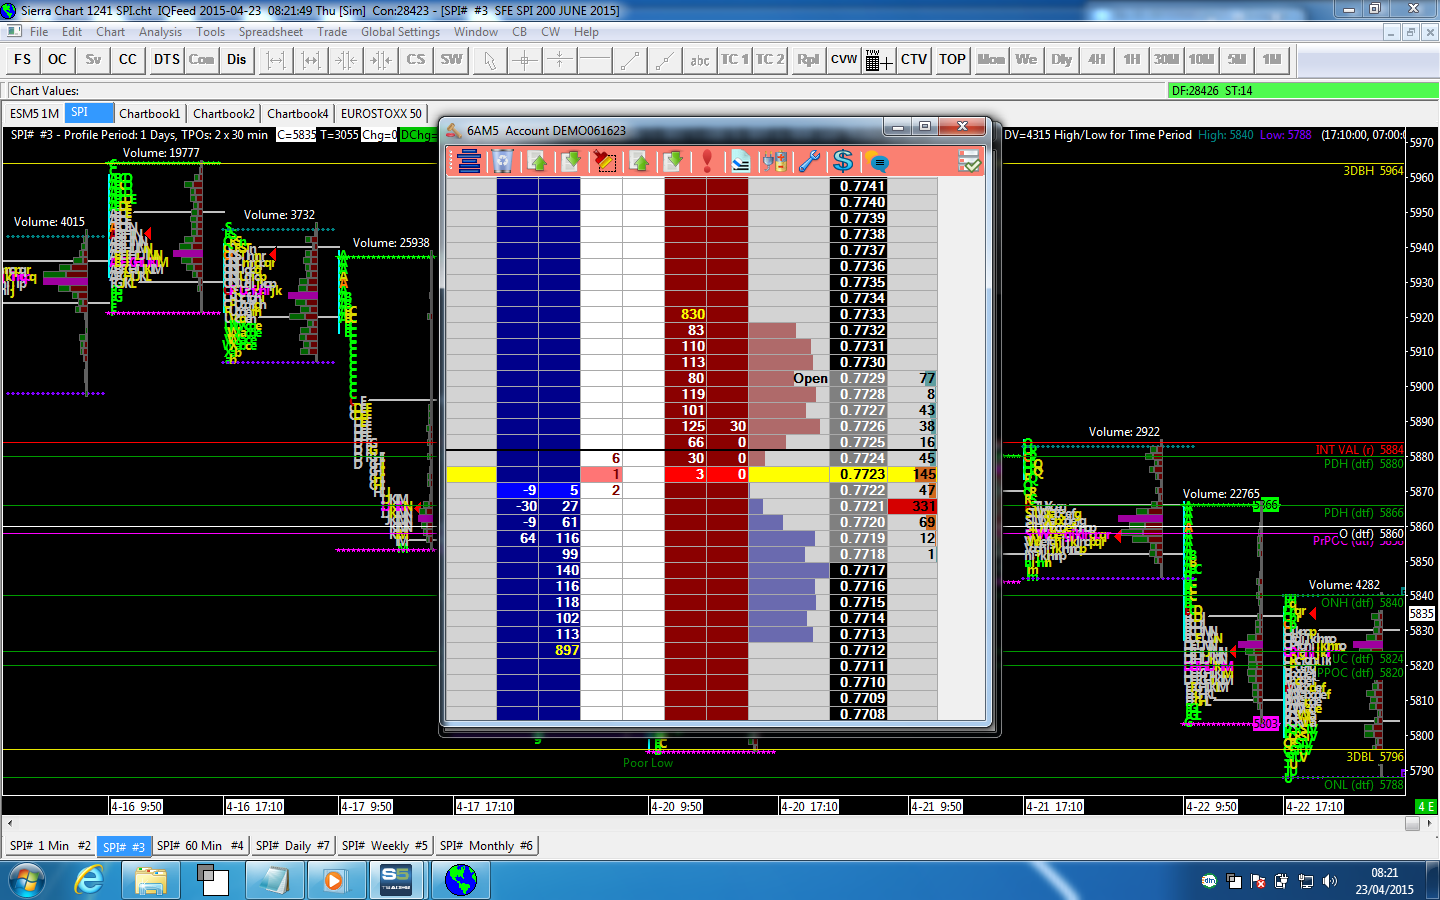Screen dimensions: 1440x900
Task: Click the Dis toolbar button
Action: 237,60
